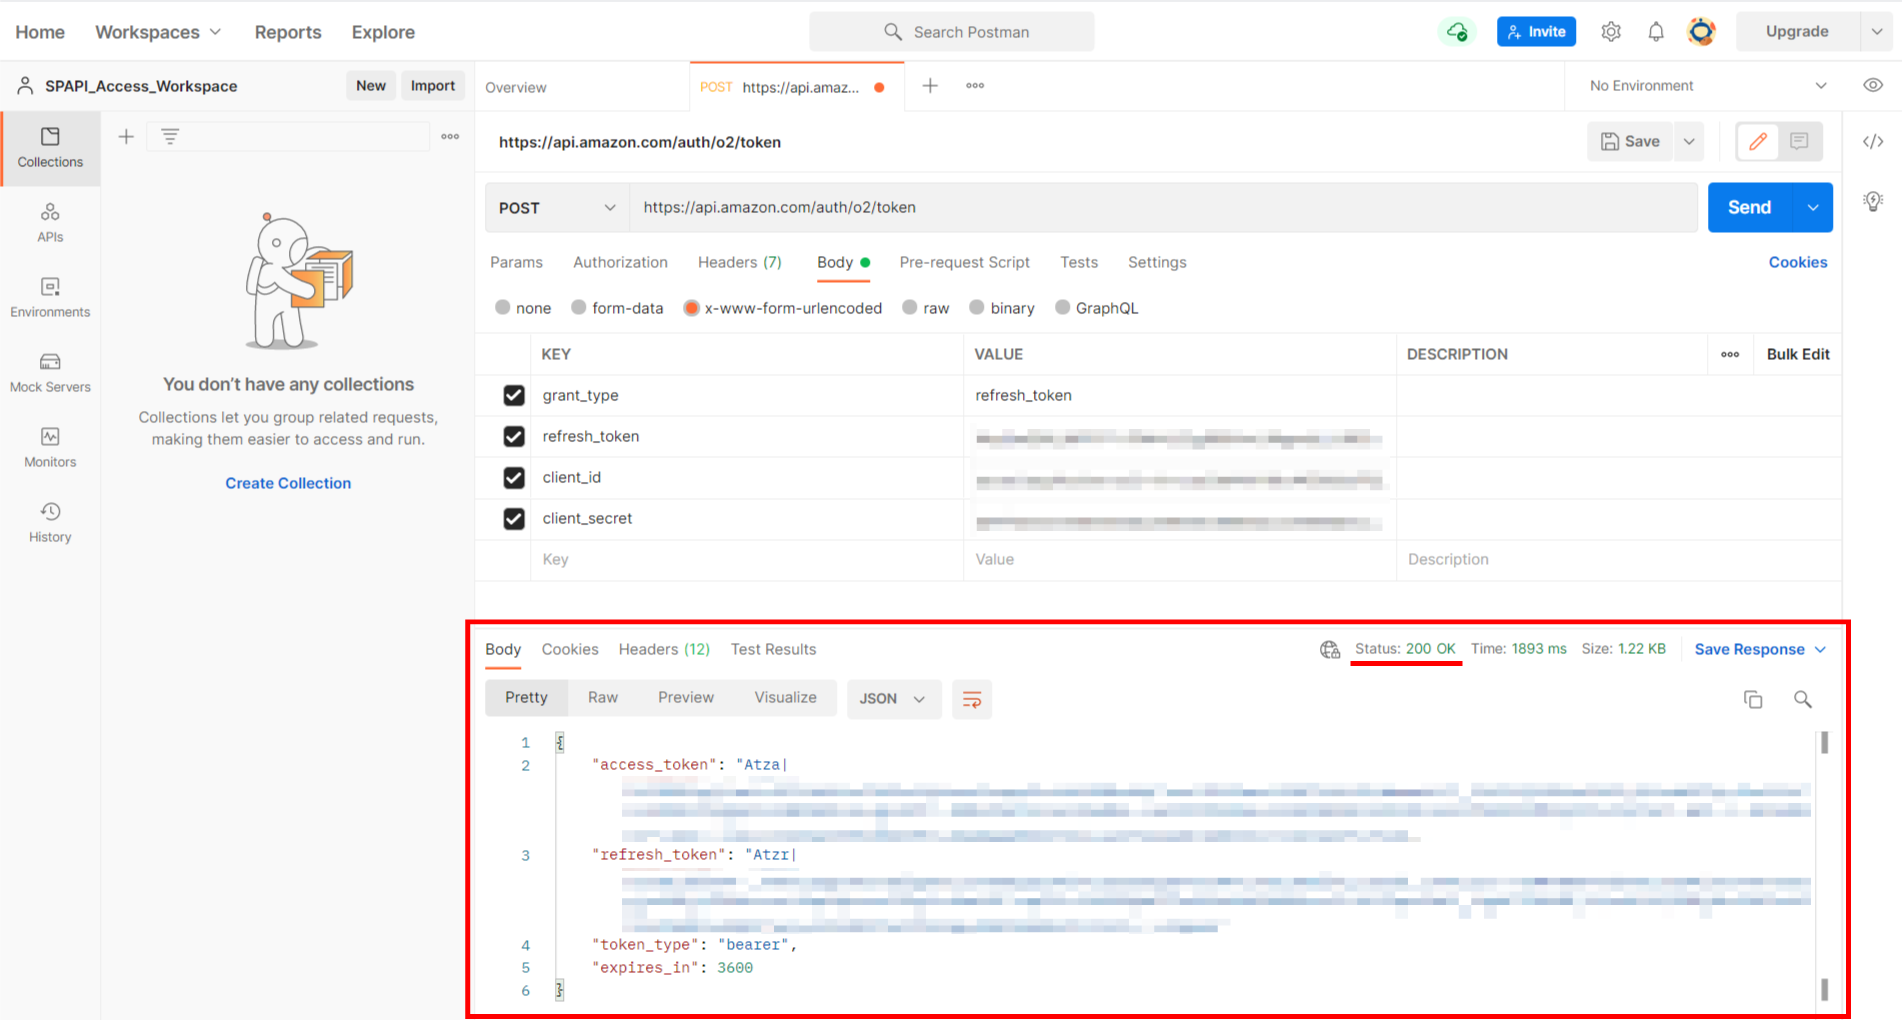Open the APIs sidebar panel
The height and width of the screenshot is (1020, 1902).
(x=50, y=221)
